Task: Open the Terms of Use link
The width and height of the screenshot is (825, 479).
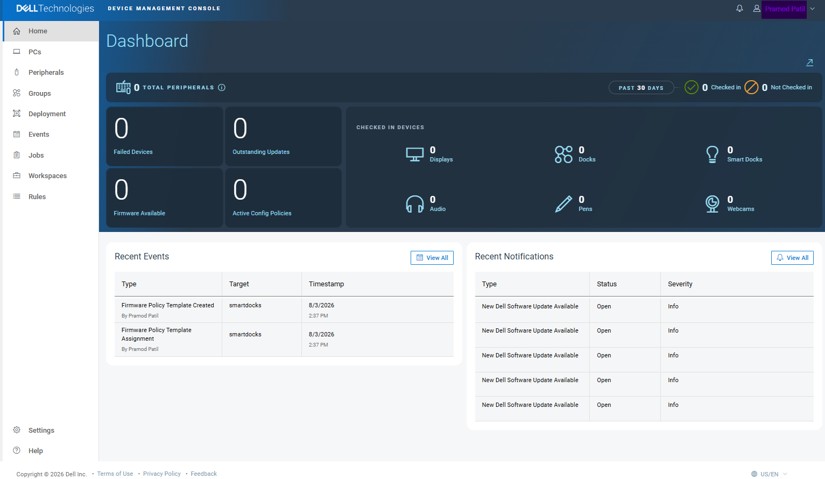Action: (115, 474)
